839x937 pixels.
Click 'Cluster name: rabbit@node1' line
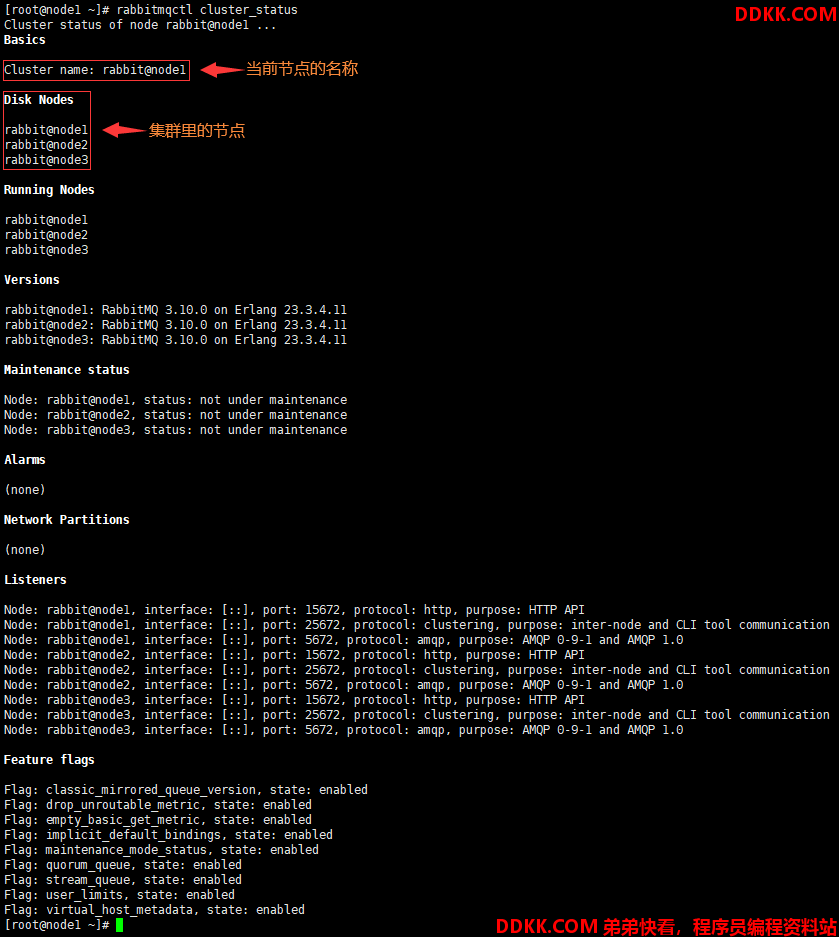point(96,70)
